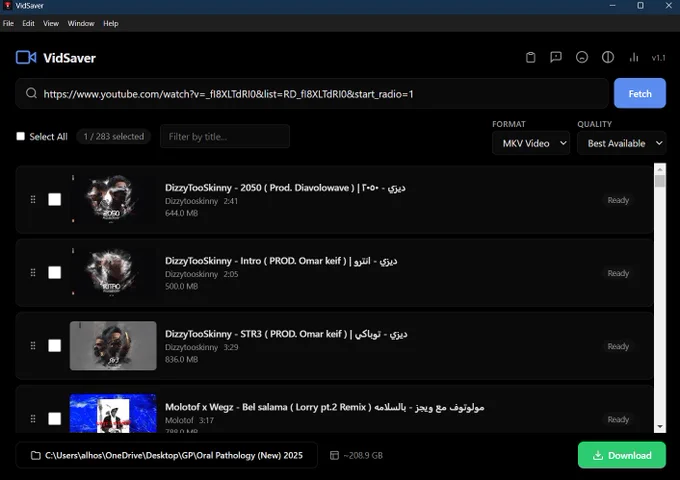Click the STR3 video thumbnail
680x480 pixels.
[x=113, y=346]
